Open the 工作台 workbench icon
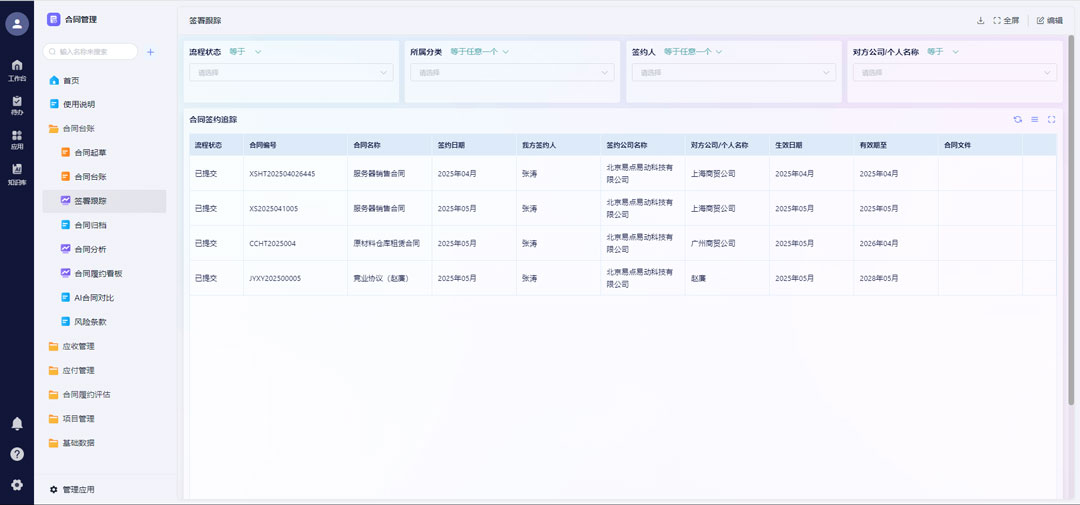 [17, 69]
